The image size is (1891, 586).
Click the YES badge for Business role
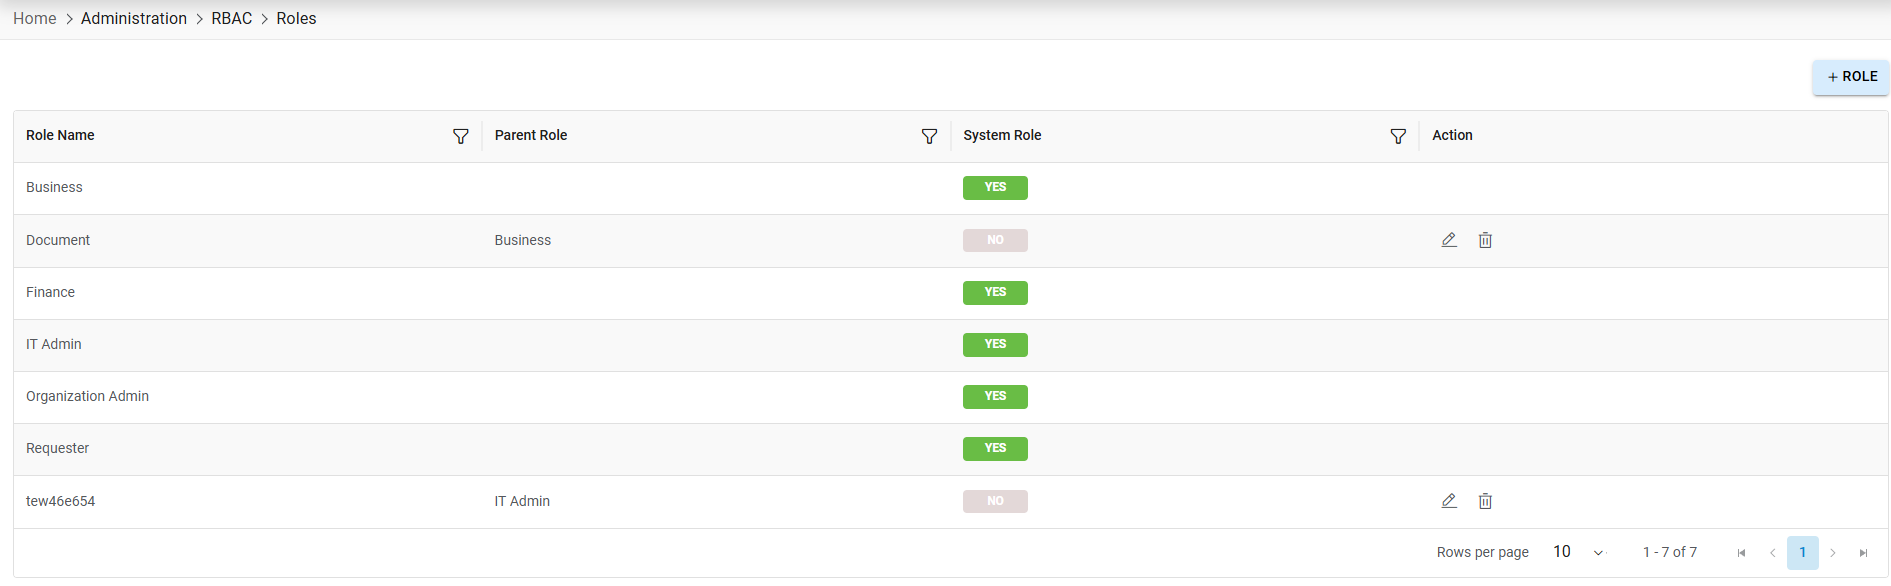pos(995,188)
